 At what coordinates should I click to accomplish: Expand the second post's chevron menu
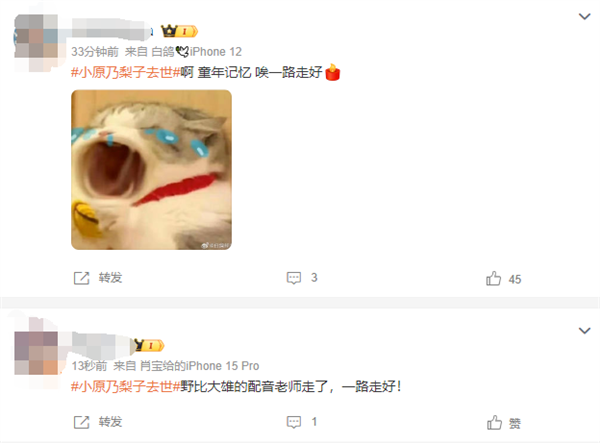[584, 331]
